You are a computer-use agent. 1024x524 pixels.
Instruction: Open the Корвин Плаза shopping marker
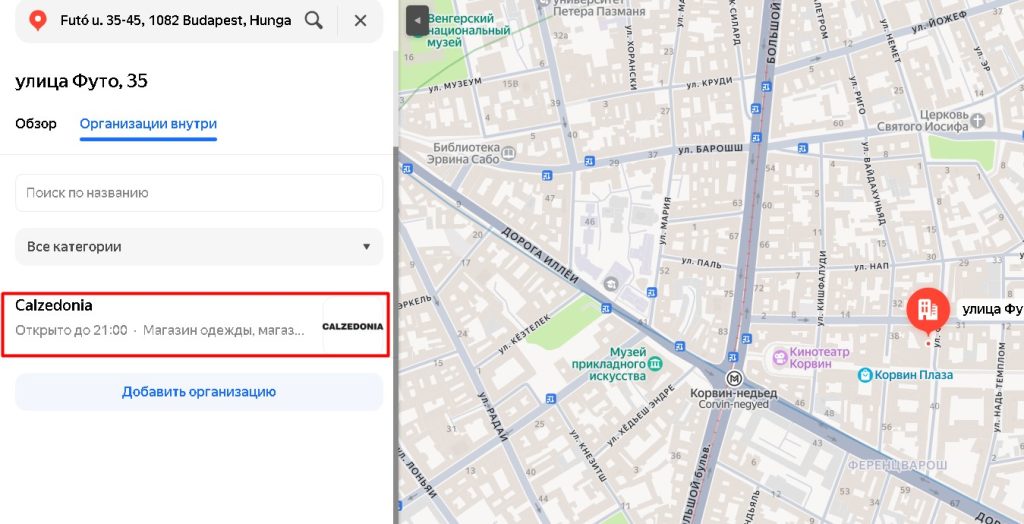[x=866, y=375]
